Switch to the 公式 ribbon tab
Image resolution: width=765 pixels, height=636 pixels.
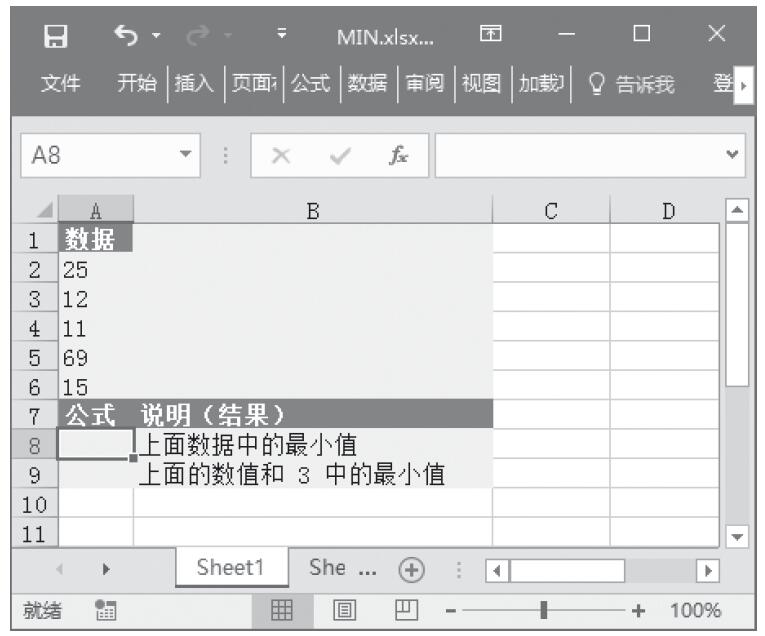click(x=310, y=84)
